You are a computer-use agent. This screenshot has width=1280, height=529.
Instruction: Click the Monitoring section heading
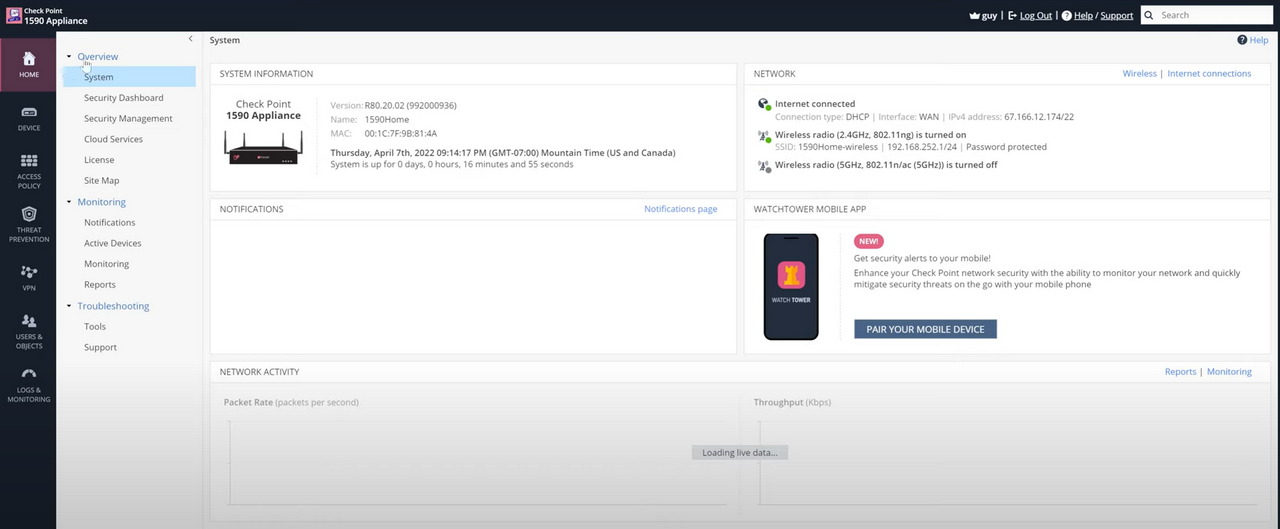coord(102,202)
